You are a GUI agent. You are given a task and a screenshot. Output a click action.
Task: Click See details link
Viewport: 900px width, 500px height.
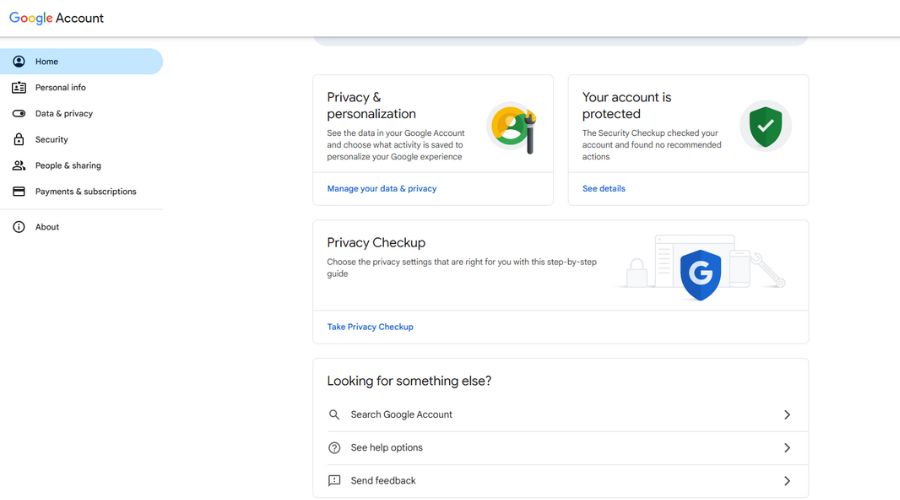pyautogui.click(x=604, y=188)
